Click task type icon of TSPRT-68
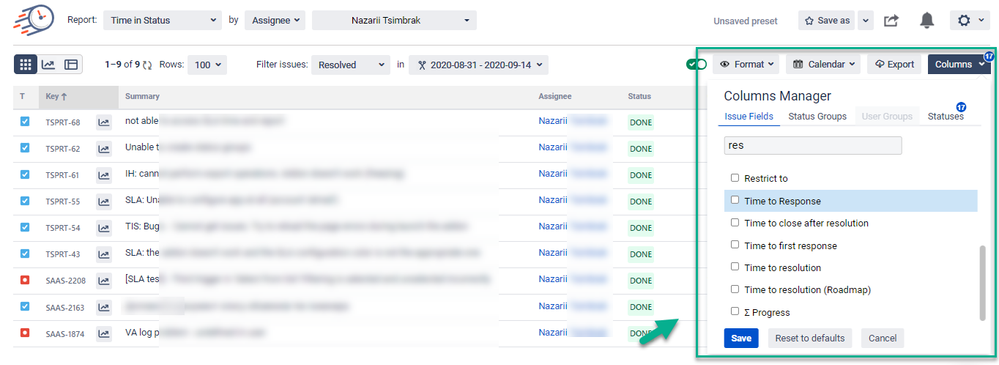The width and height of the screenshot is (999, 365). click(x=25, y=121)
